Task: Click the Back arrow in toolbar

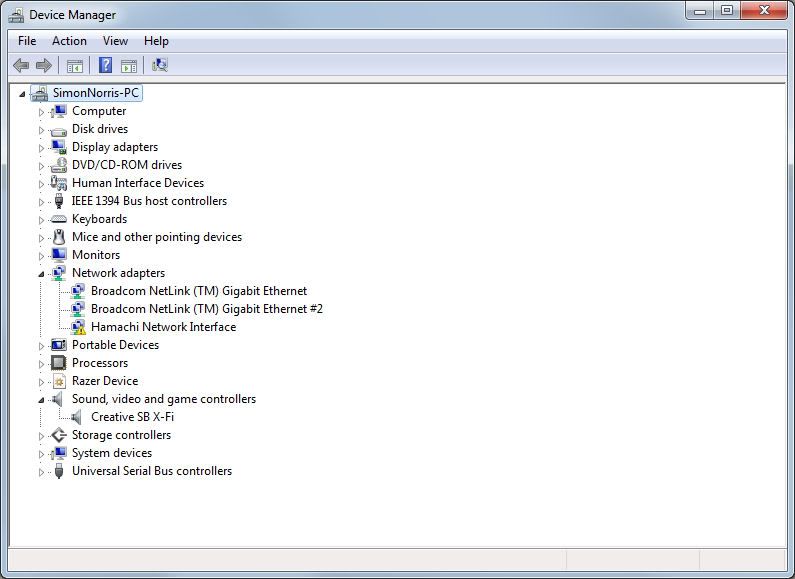Action: [21, 66]
